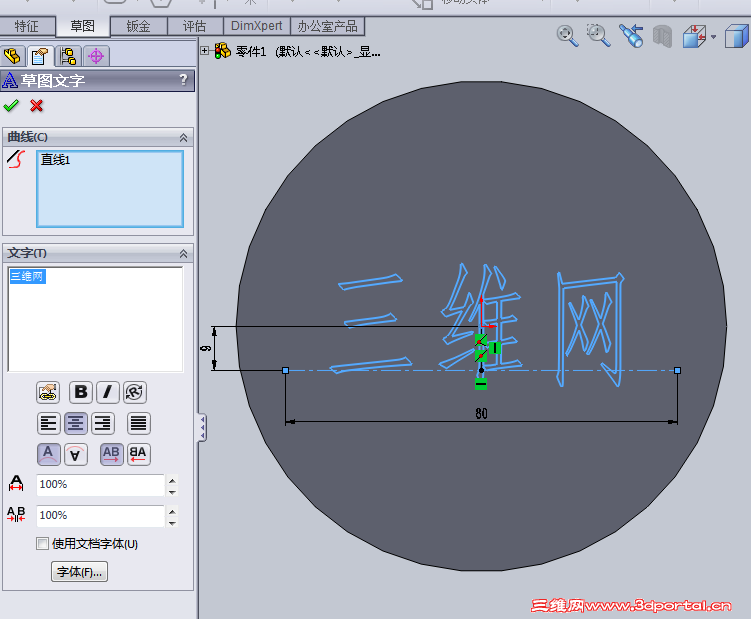751x619 pixels.
Task: Click Display Style cube icon
Action: (737, 36)
